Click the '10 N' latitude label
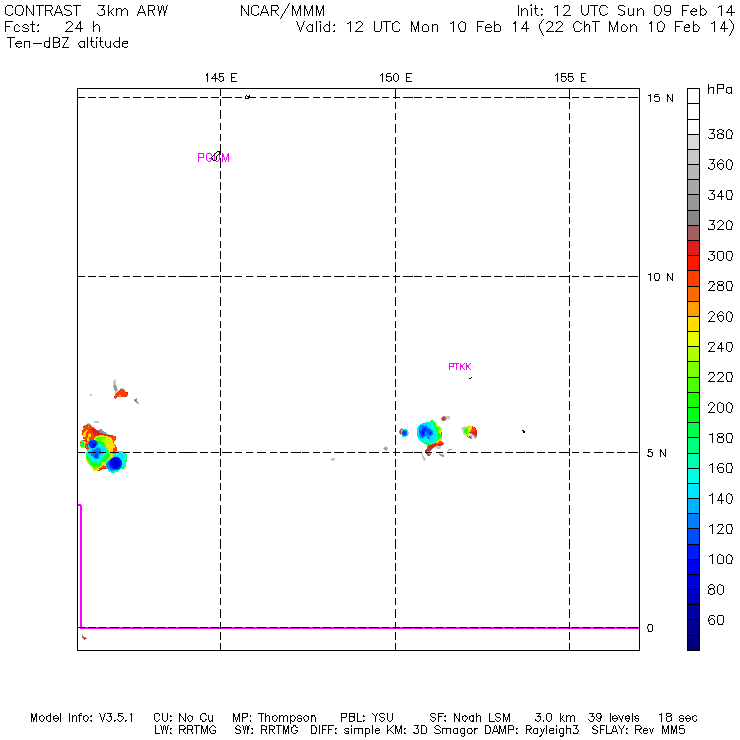Screen dimensions: 740x740 click(660, 277)
